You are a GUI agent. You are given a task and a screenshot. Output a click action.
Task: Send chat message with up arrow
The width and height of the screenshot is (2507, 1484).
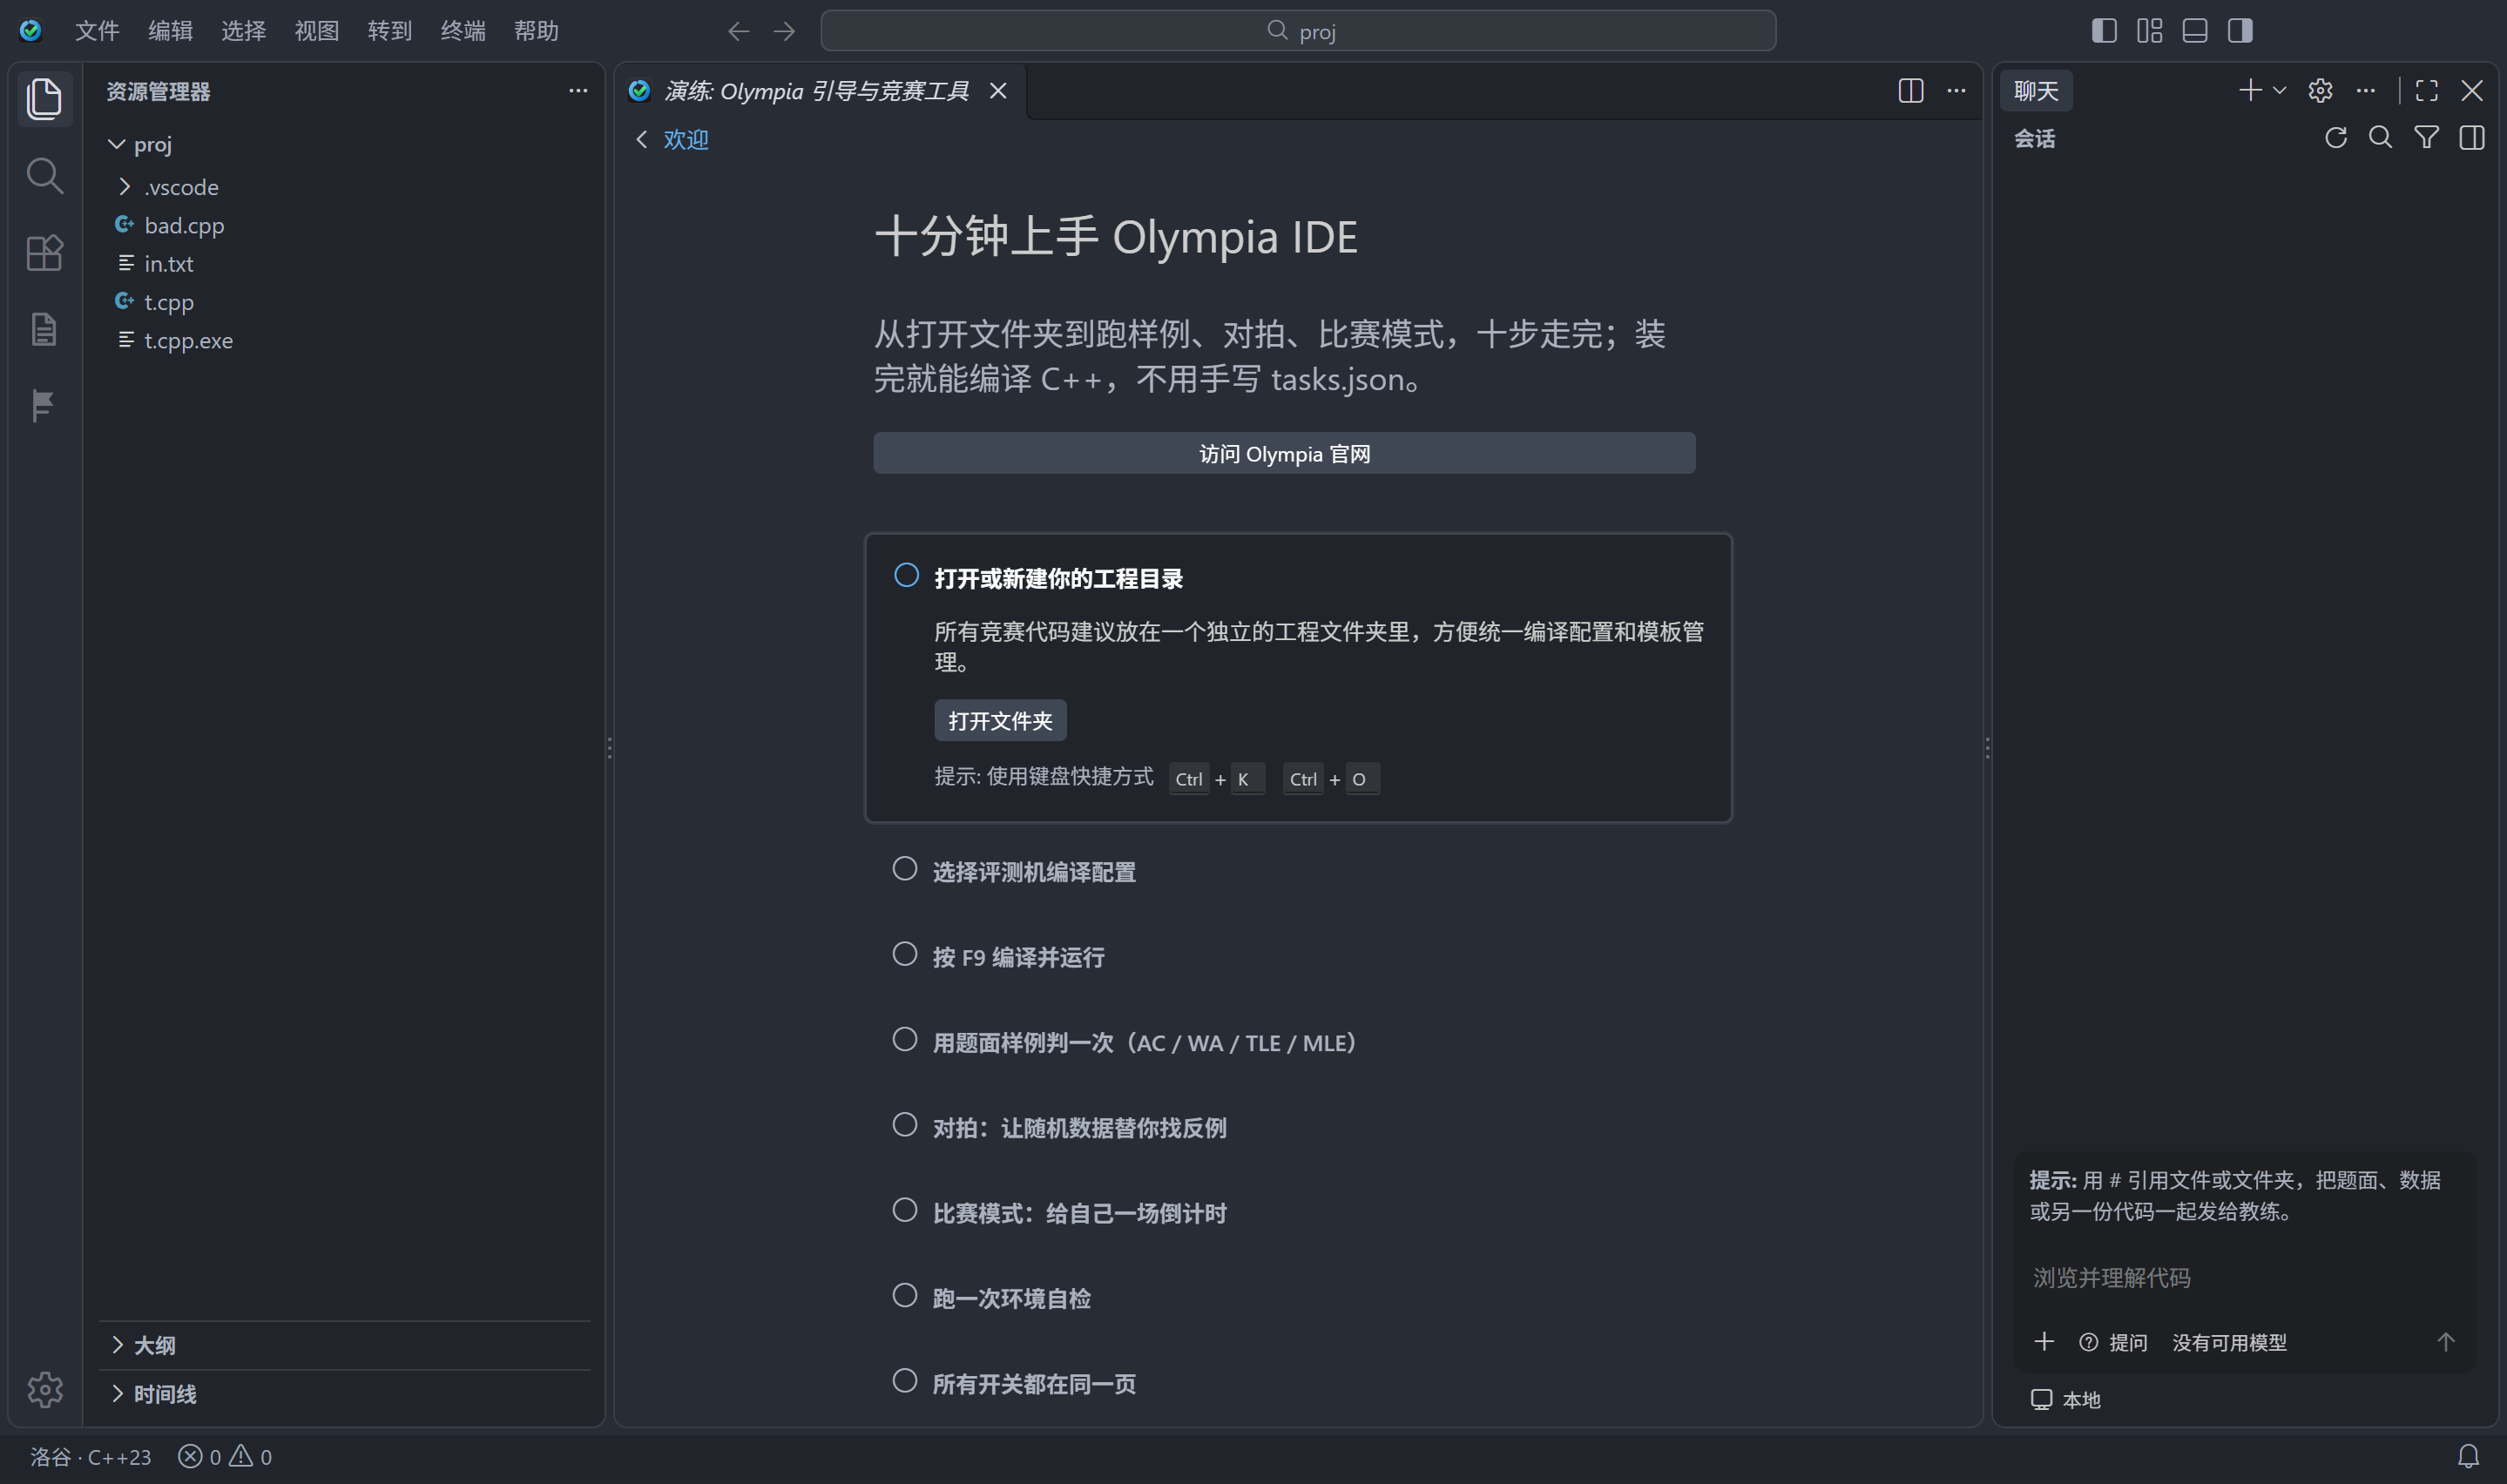pos(2446,1342)
